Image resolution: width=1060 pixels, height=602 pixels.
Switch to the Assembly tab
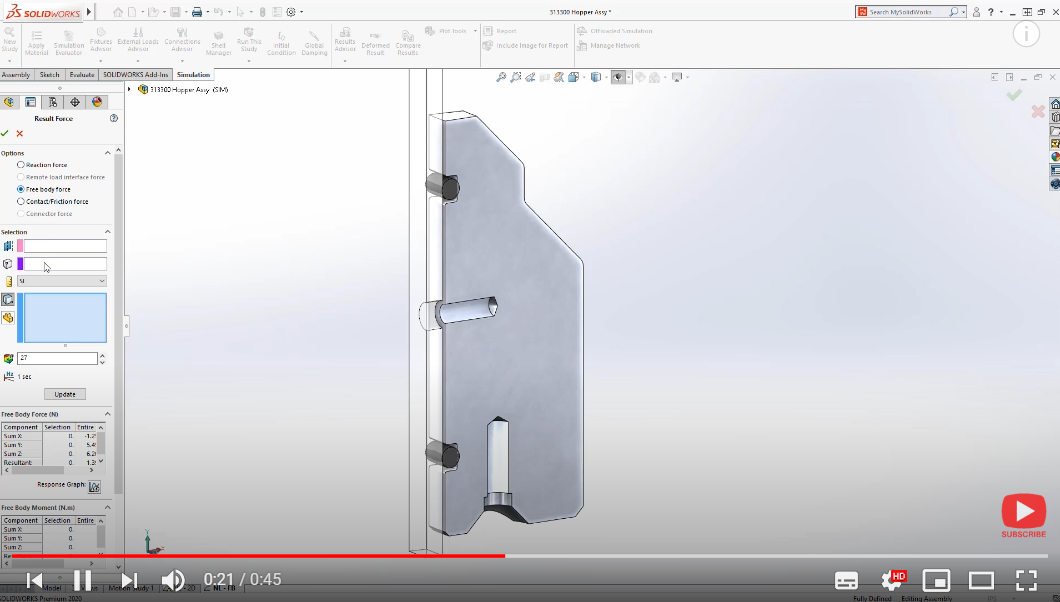[x=16, y=74]
